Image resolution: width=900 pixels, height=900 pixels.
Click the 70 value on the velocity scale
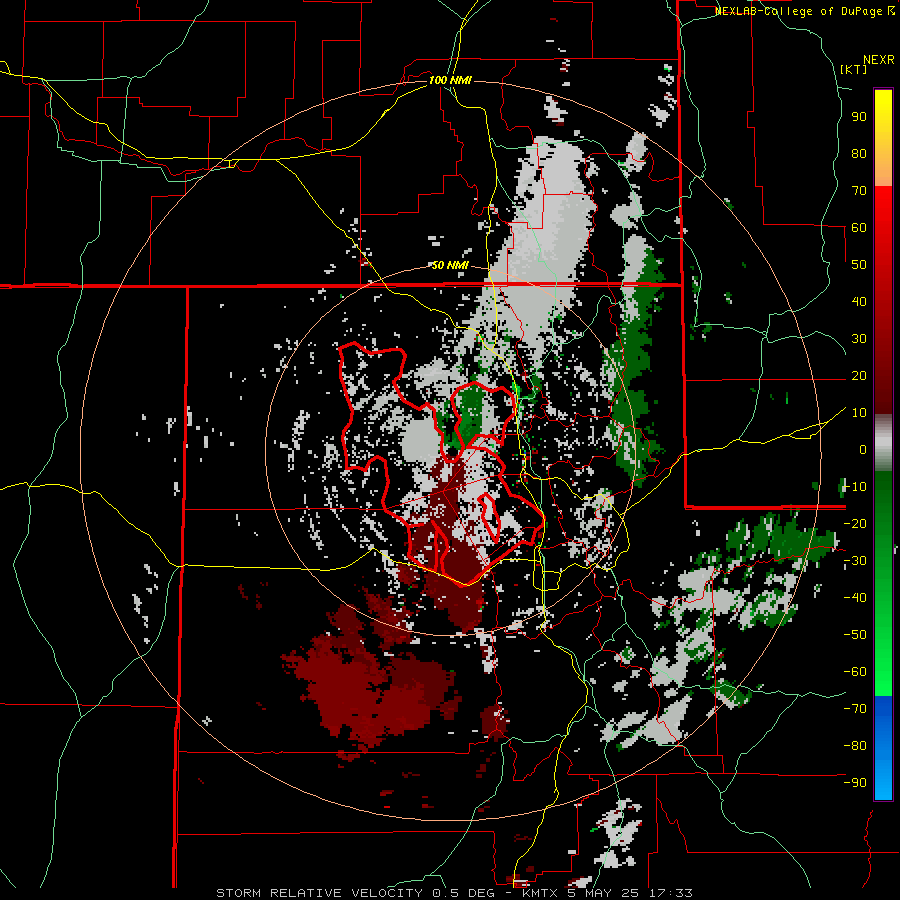[859, 191]
